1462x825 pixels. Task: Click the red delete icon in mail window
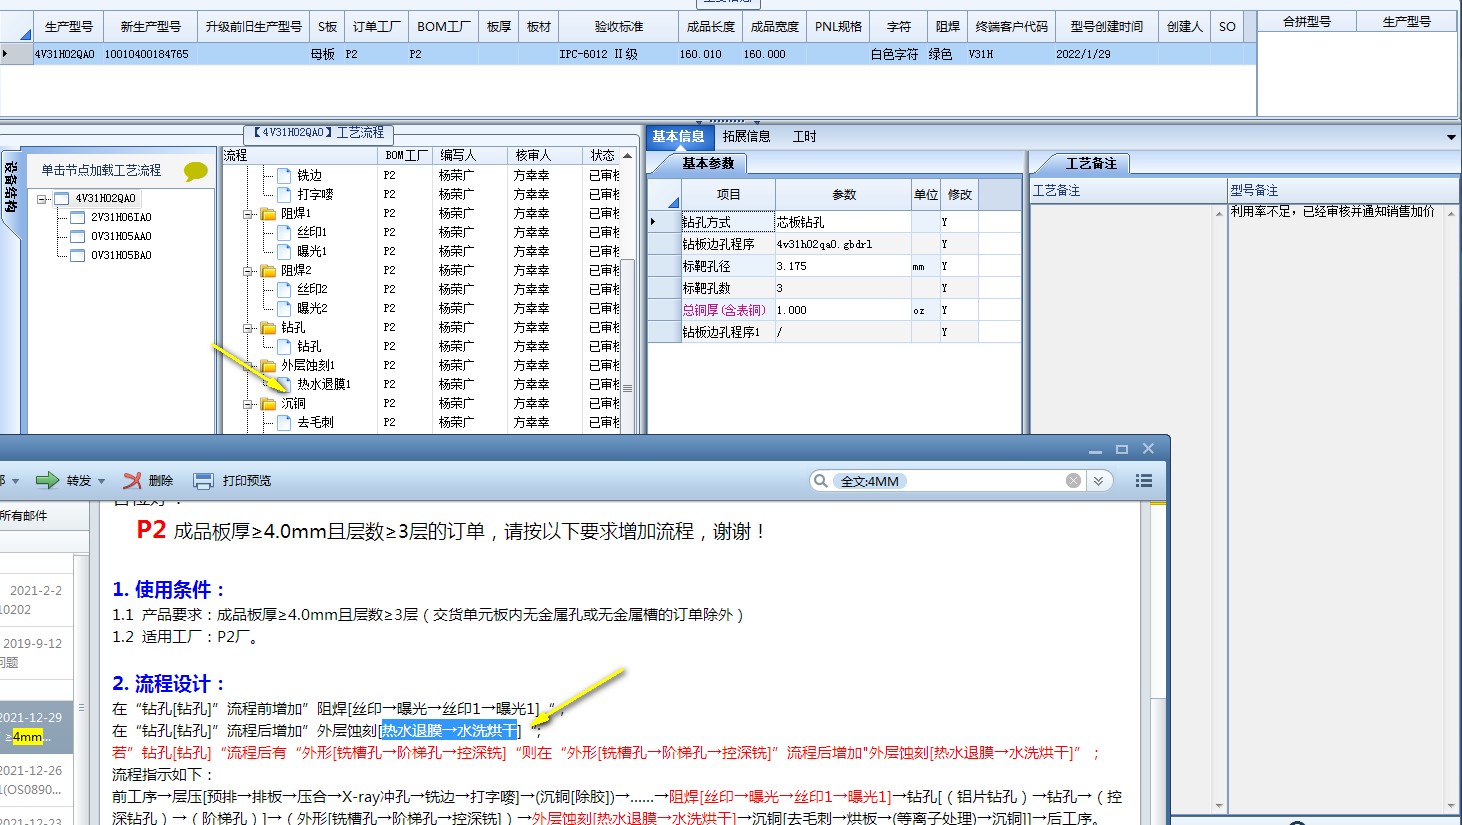coord(132,481)
